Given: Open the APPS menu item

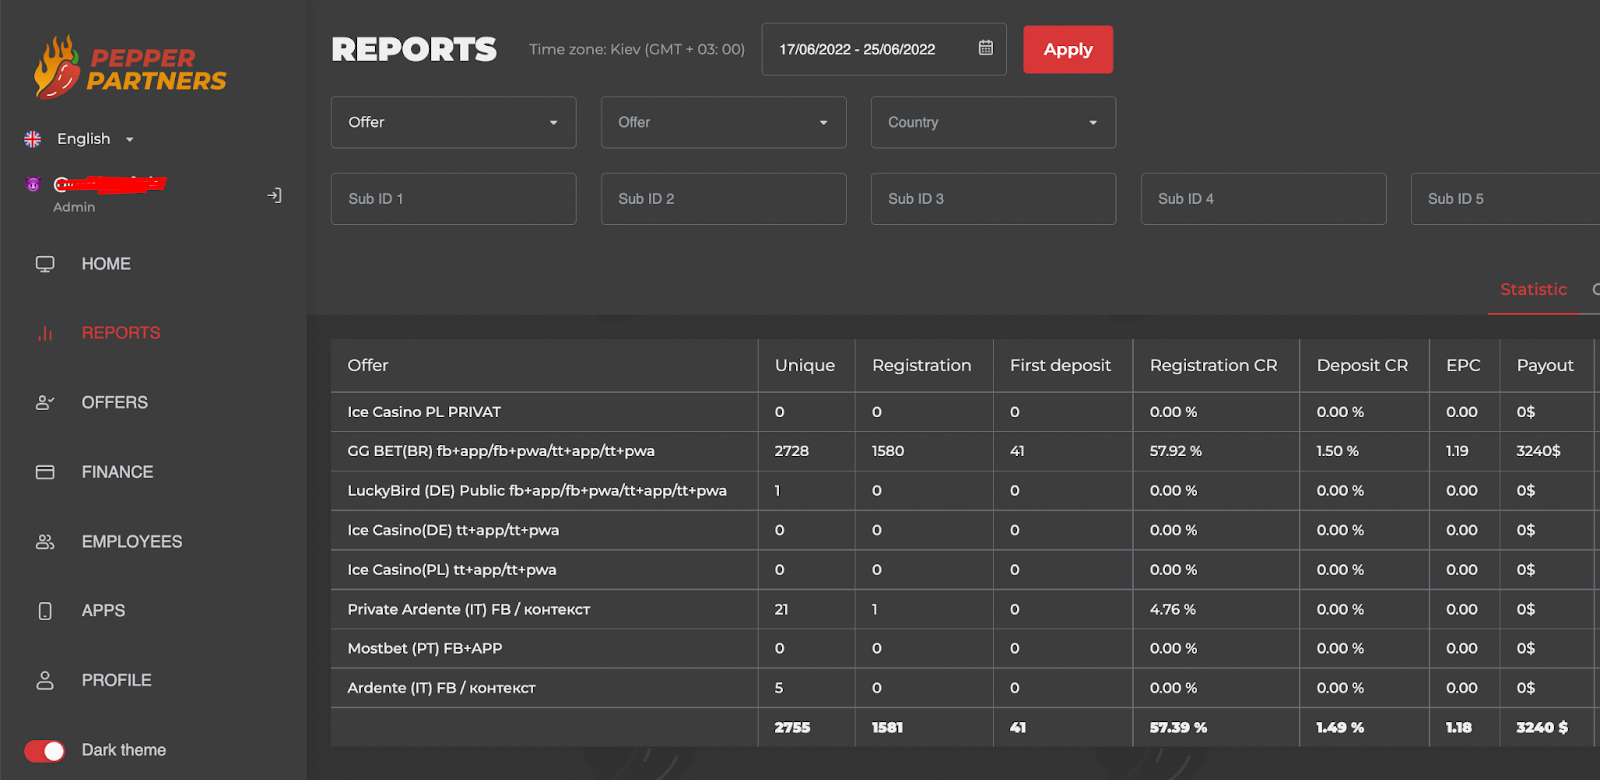Looking at the screenshot, I should coord(104,611).
